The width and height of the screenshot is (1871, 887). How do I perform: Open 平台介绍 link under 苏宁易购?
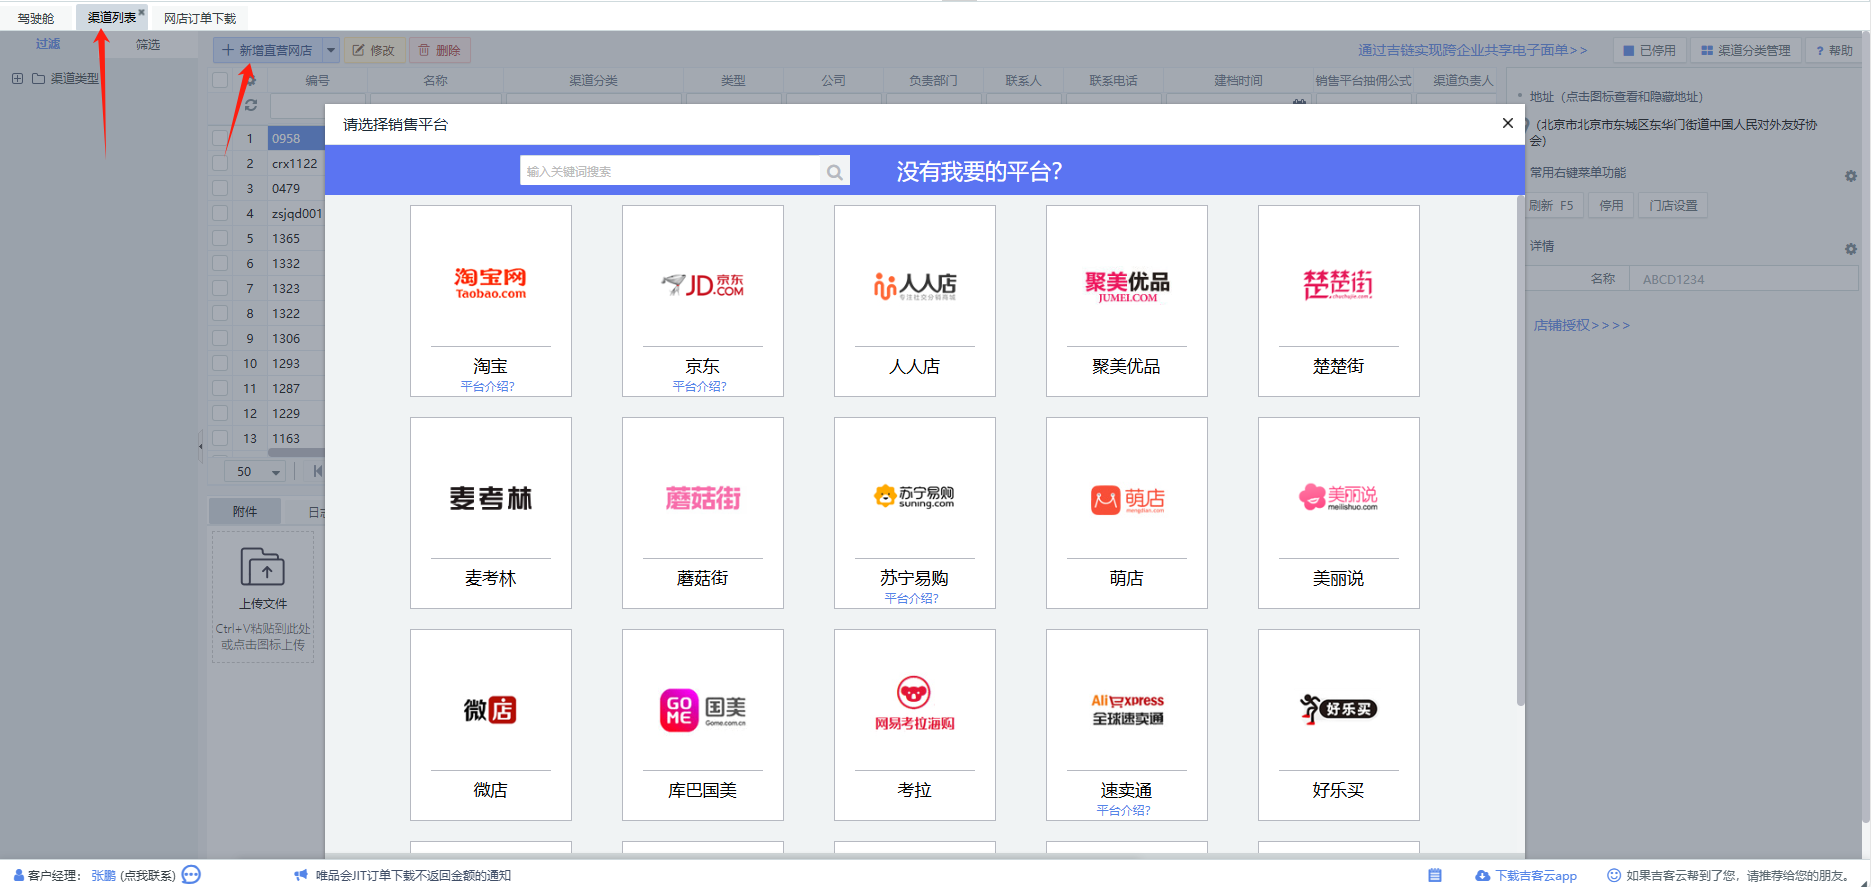[911, 599]
